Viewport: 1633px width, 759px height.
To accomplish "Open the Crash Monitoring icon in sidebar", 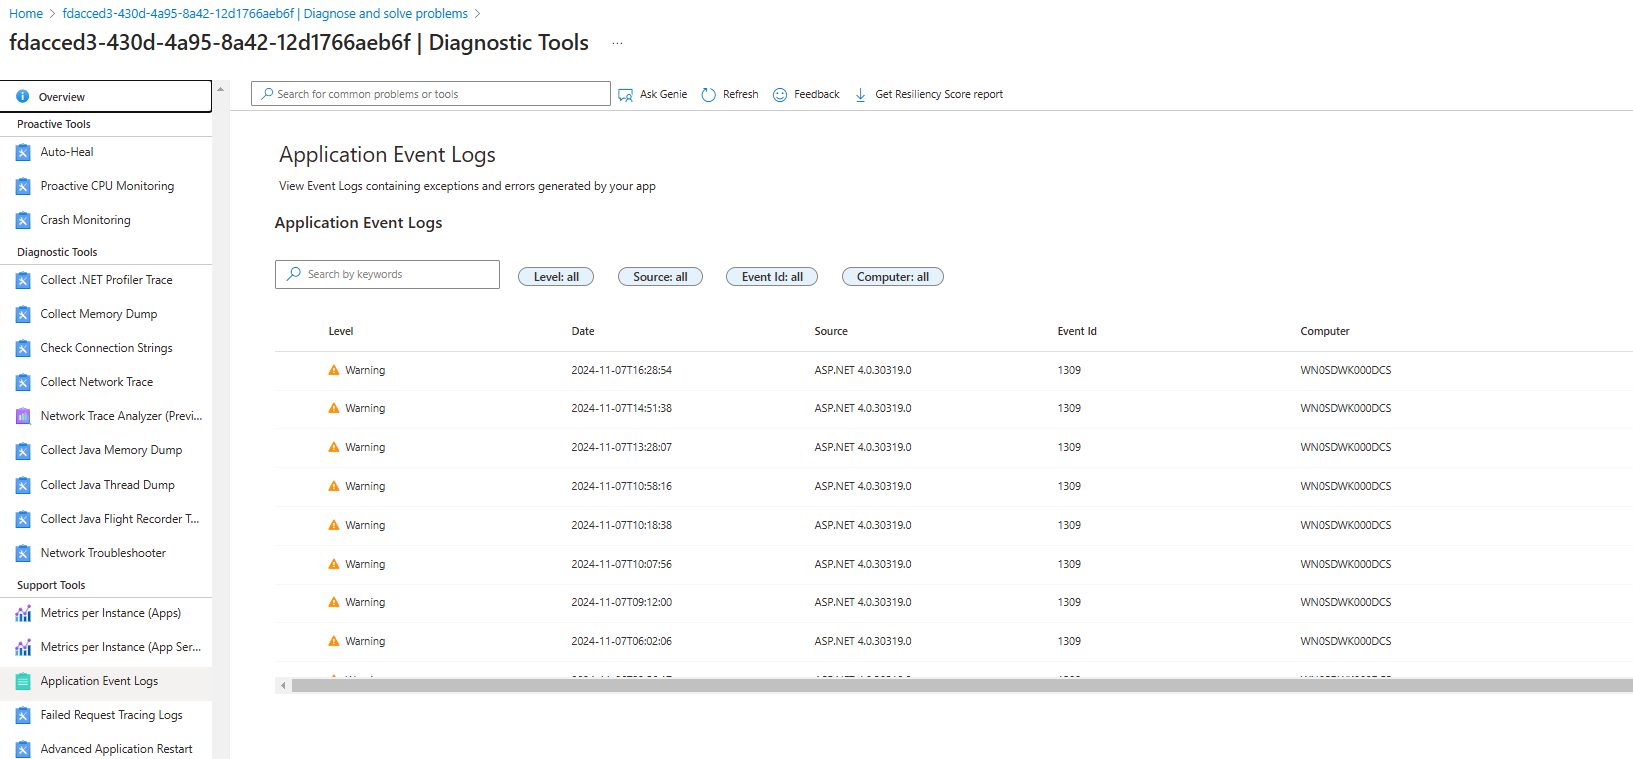I will 23,221.
